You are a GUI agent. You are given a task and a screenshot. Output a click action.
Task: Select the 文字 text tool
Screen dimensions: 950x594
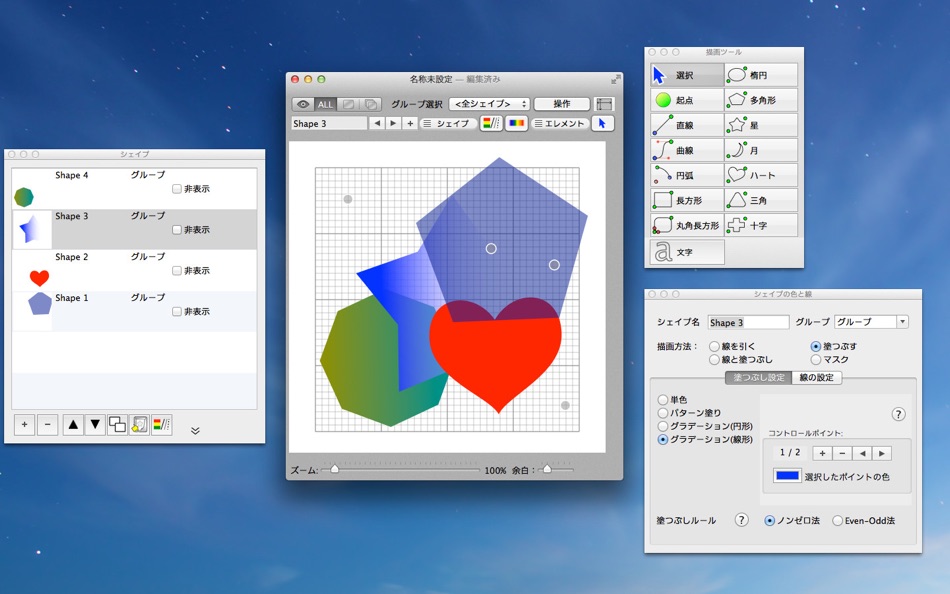click(687, 252)
